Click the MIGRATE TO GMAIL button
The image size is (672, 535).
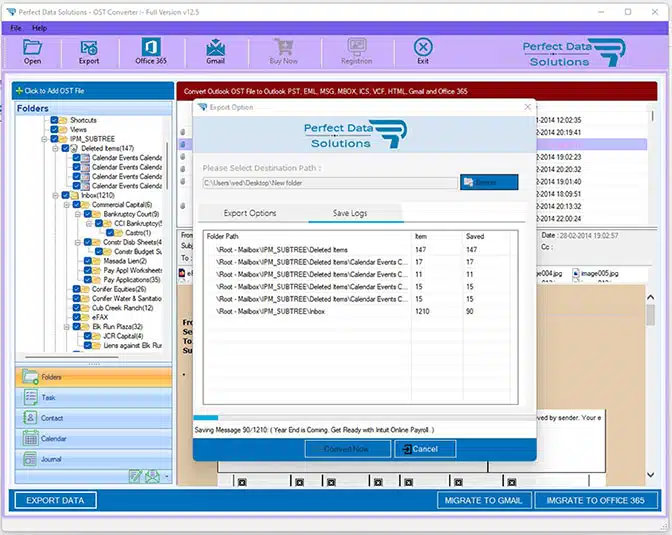[x=484, y=500]
